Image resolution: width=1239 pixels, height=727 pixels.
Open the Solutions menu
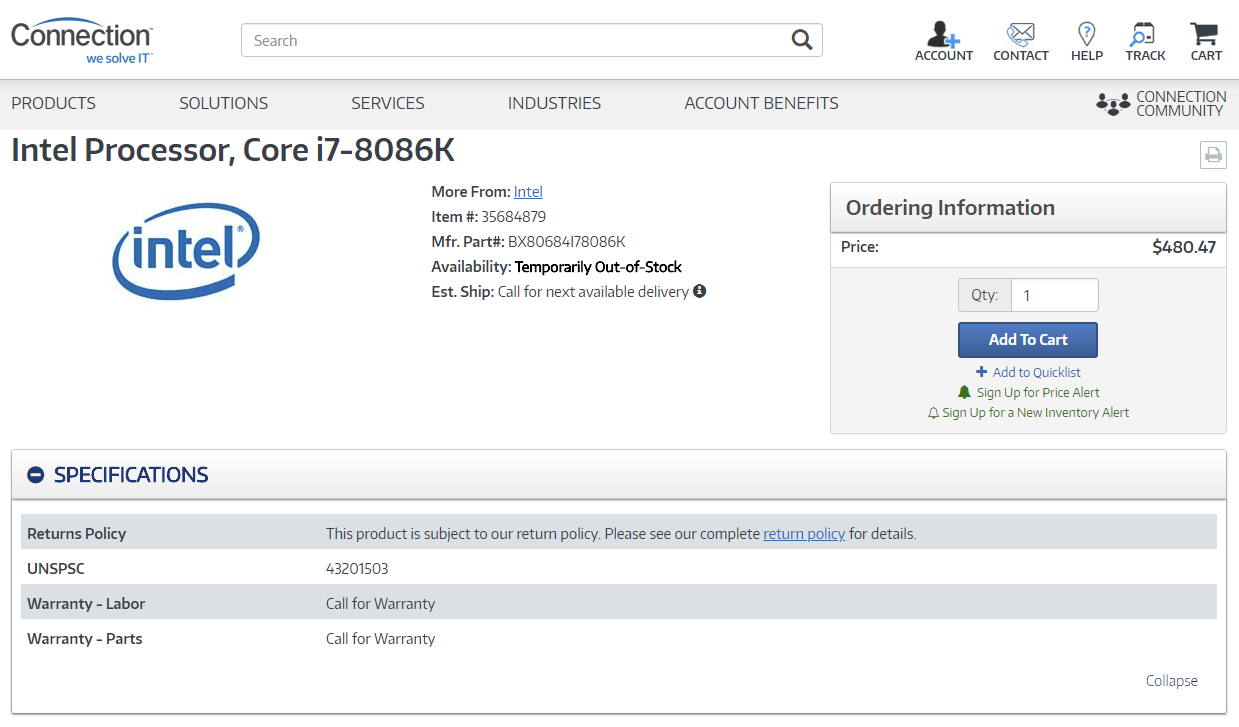(x=223, y=103)
